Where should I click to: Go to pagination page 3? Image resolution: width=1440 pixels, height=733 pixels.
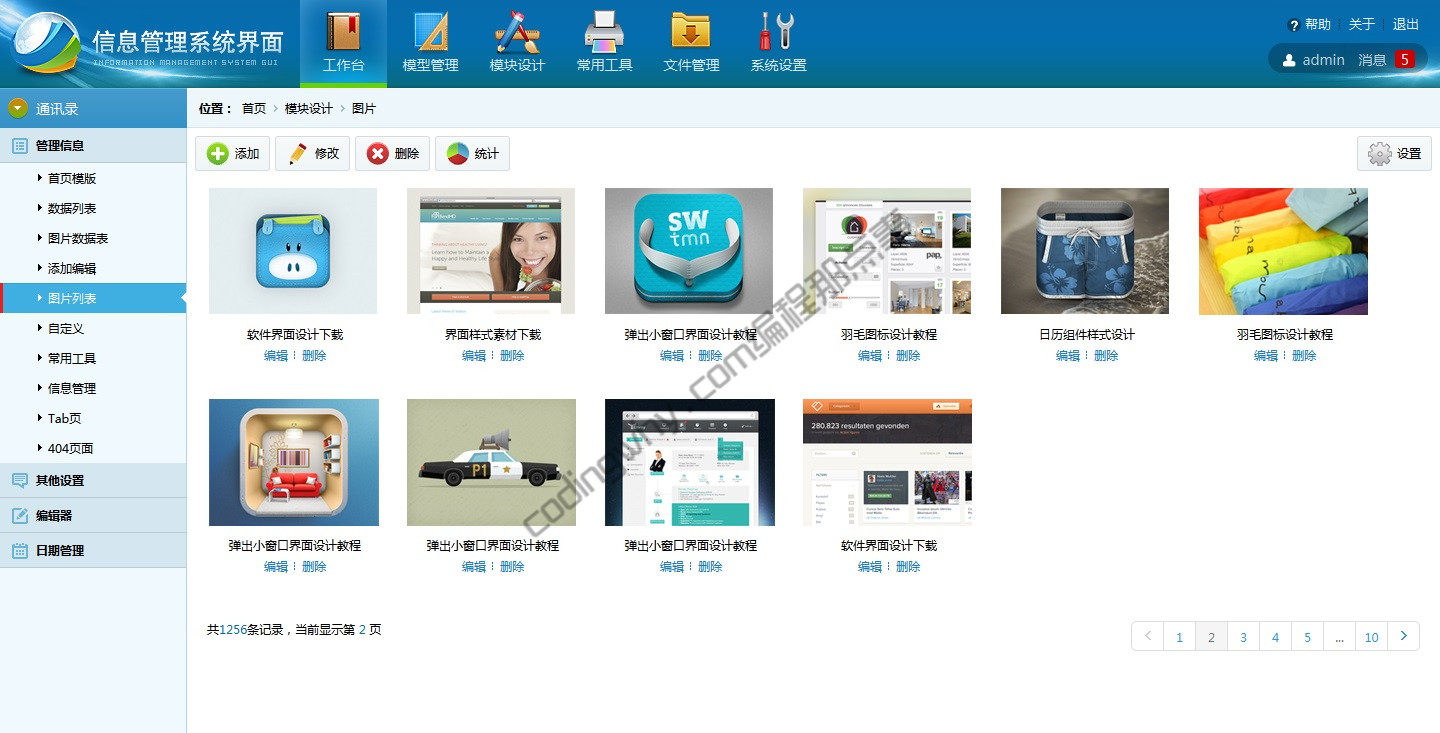[1243, 637]
